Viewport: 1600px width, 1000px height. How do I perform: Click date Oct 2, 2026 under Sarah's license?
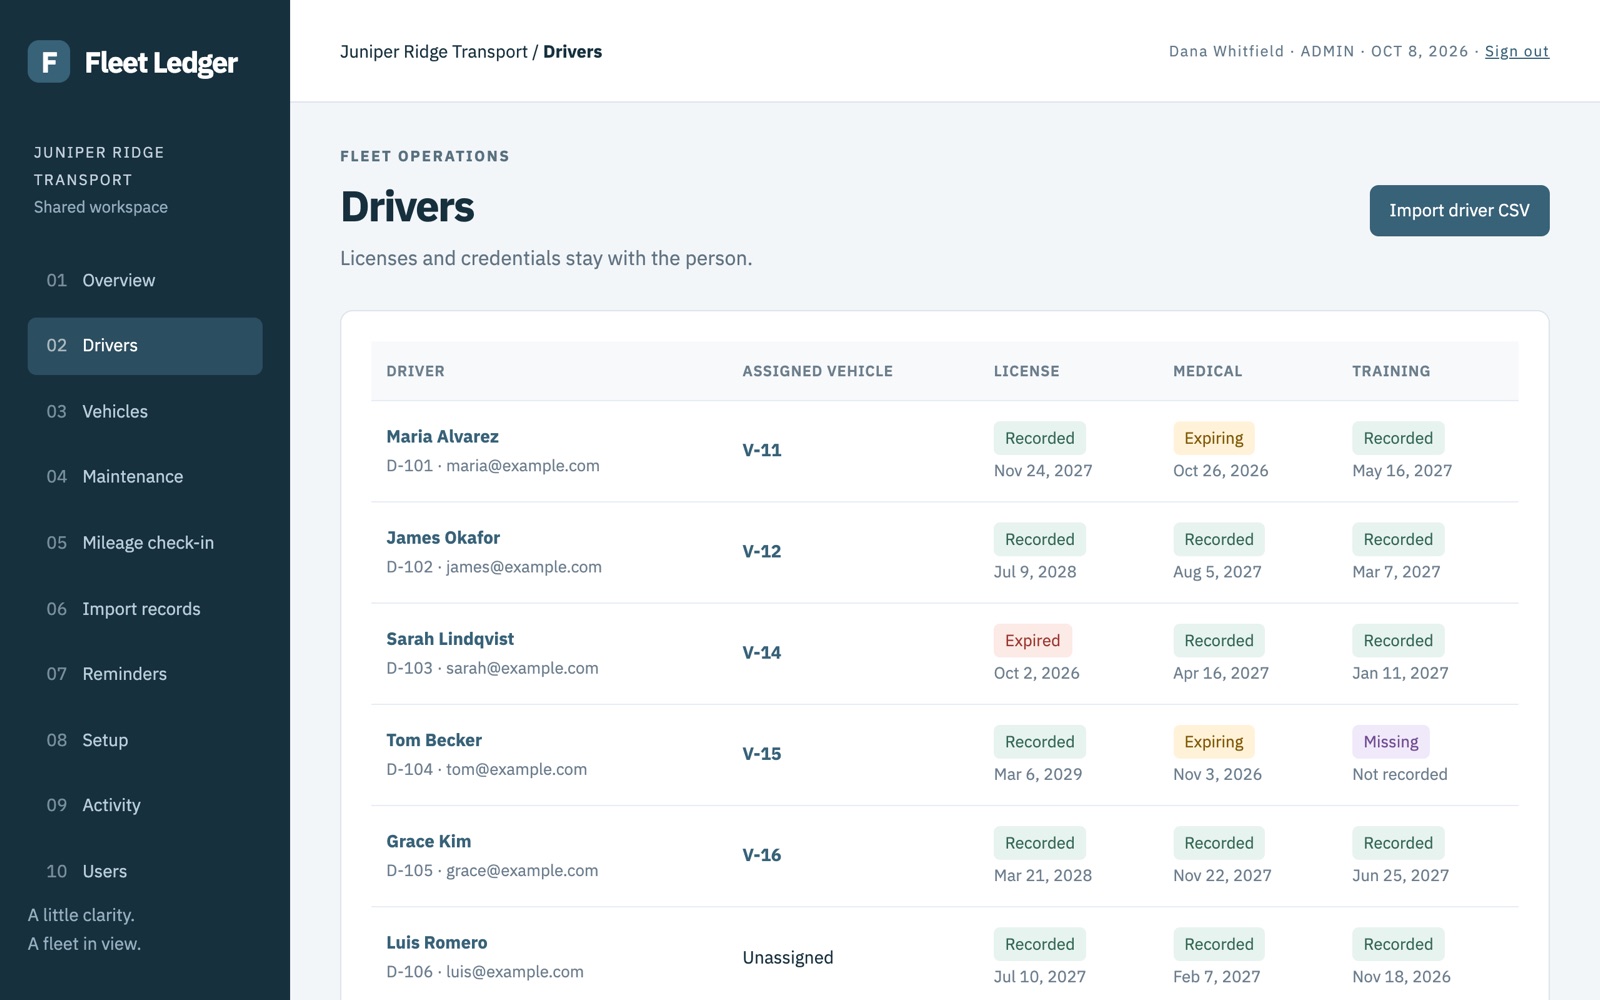(1036, 674)
